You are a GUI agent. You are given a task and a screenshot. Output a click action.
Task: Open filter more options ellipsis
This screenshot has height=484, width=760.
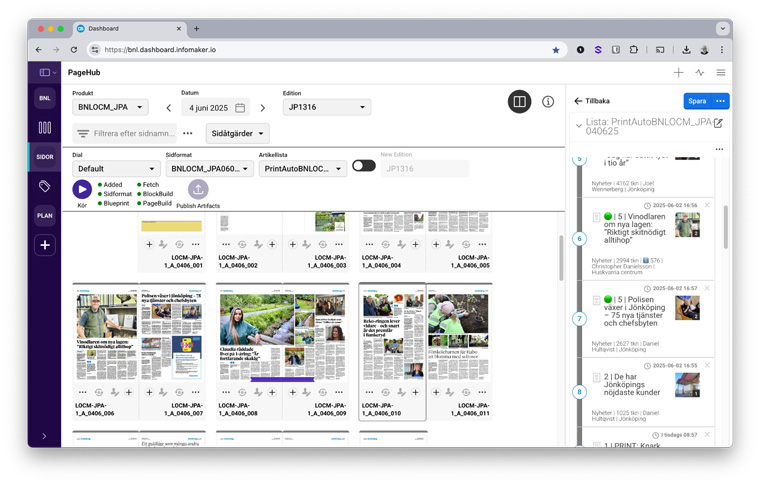click(x=188, y=133)
